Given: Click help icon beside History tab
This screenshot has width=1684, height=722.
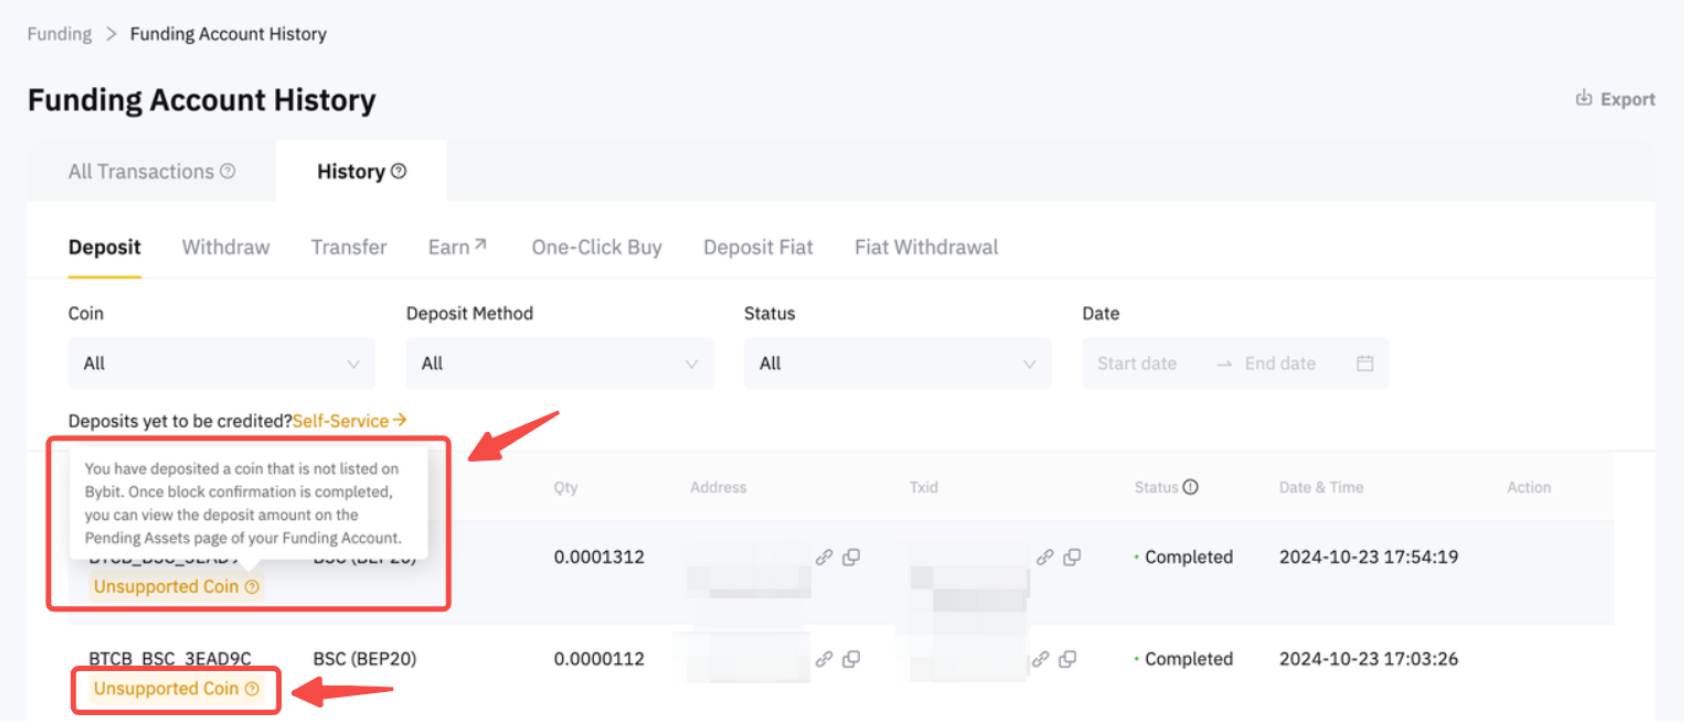Looking at the screenshot, I should tap(399, 171).
